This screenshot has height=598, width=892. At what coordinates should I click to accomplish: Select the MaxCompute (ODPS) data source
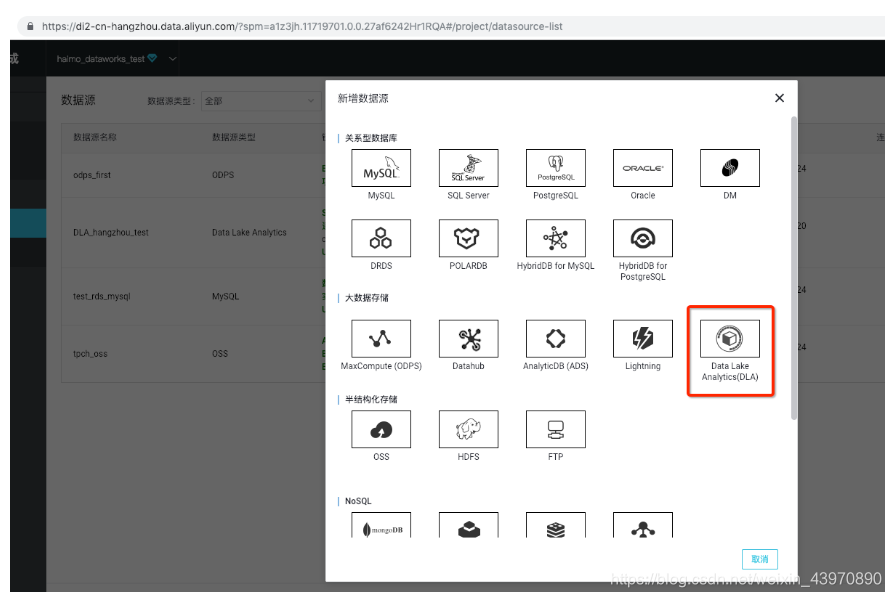pyautogui.click(x=380, y=339)
